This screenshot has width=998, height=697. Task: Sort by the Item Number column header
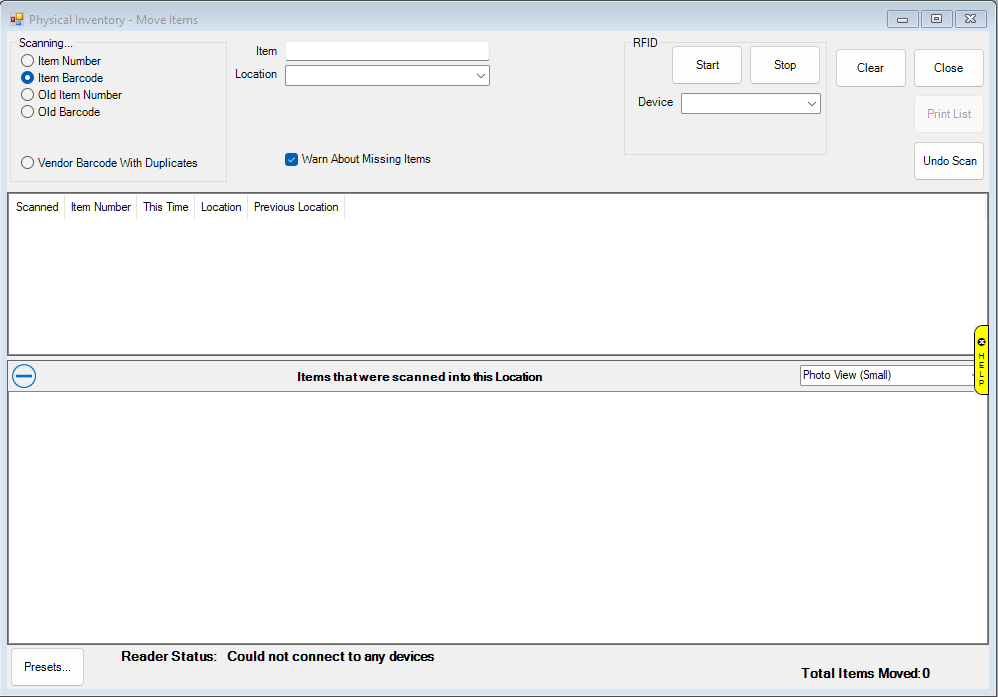pyautogui.click(x=101, y=207)
